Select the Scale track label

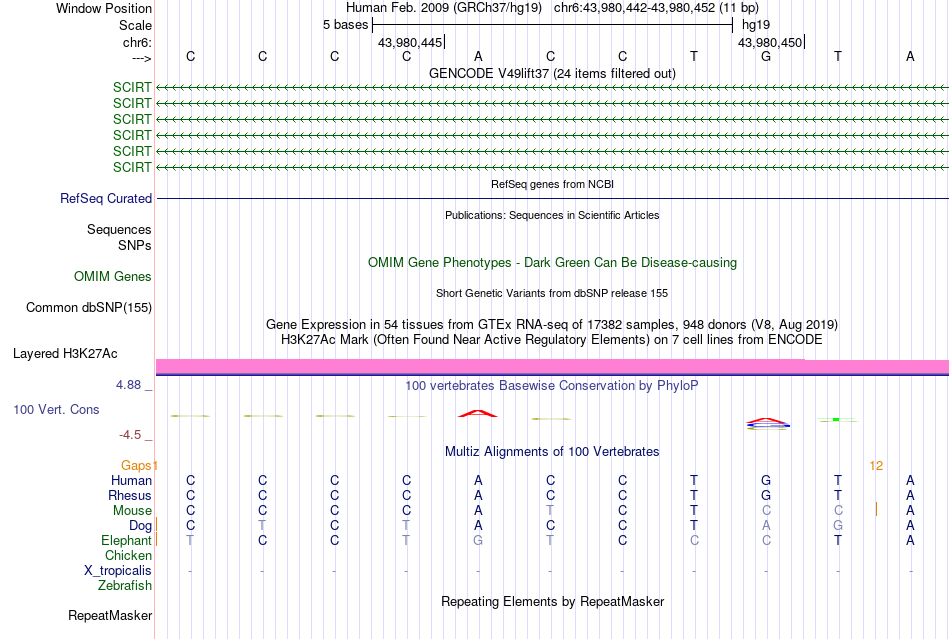point(135,25)
